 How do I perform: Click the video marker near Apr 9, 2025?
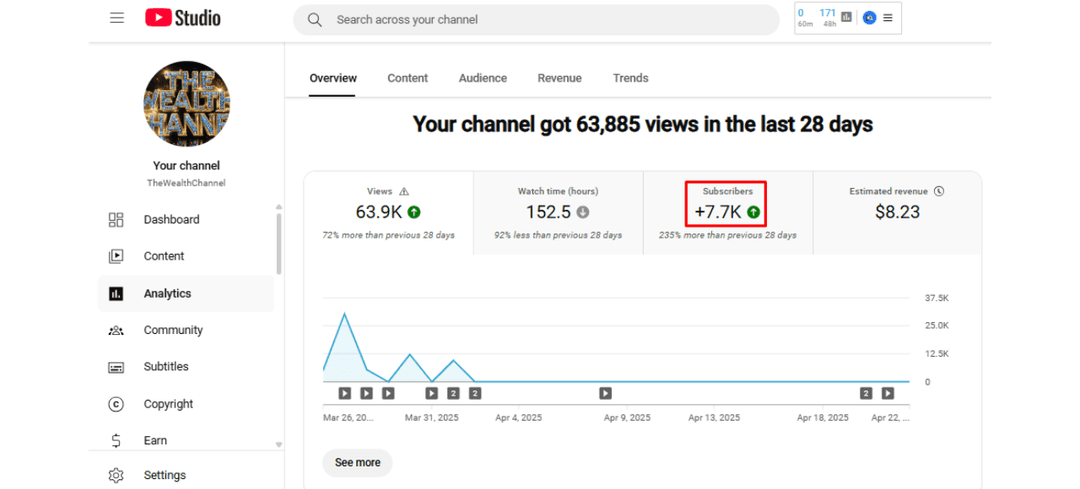605,393
